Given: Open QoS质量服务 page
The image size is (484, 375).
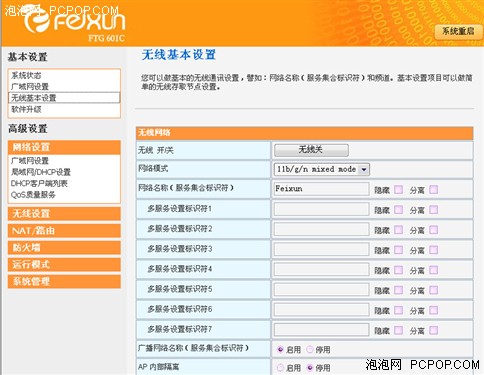Looking at the screenshot, I should (x=33, y=195).
